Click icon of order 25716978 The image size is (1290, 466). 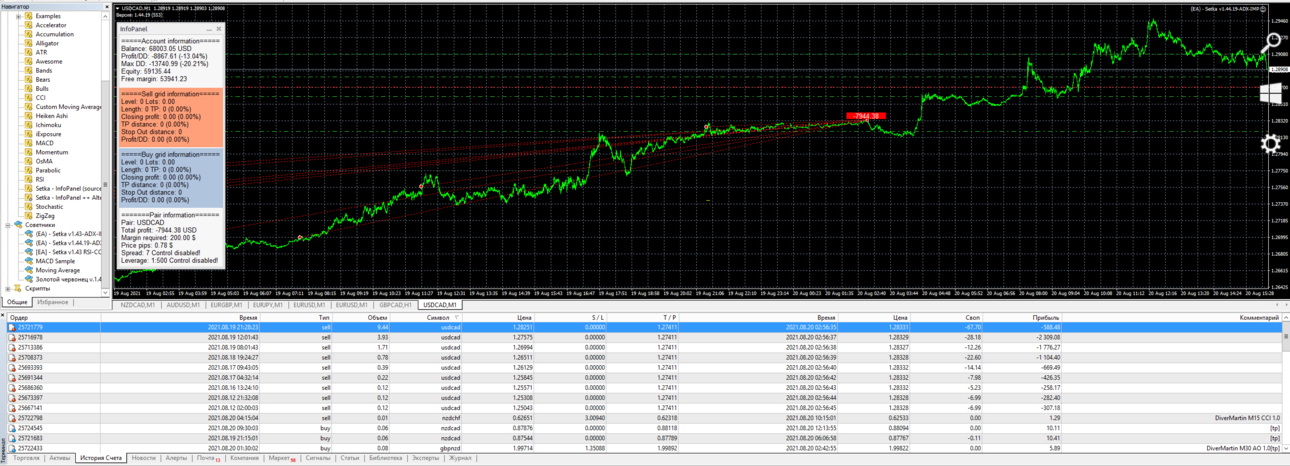[x=12, y=337]
